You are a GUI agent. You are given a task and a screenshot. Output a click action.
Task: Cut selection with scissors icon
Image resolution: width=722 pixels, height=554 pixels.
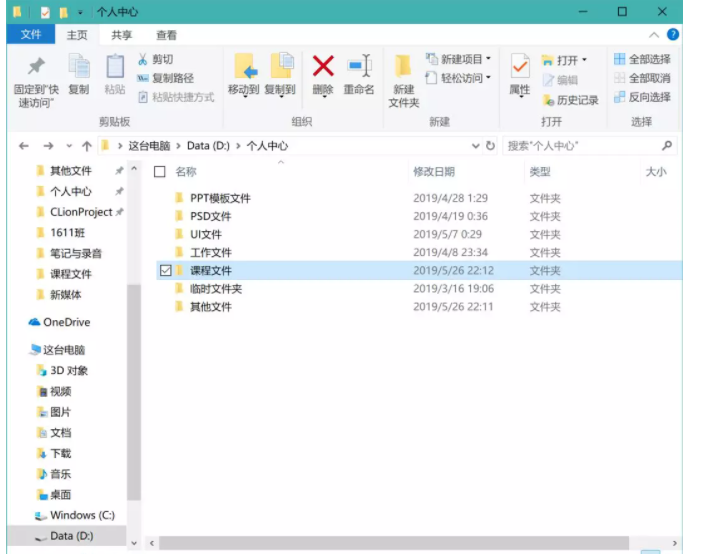pyautogui.click(x=156, y=59)
